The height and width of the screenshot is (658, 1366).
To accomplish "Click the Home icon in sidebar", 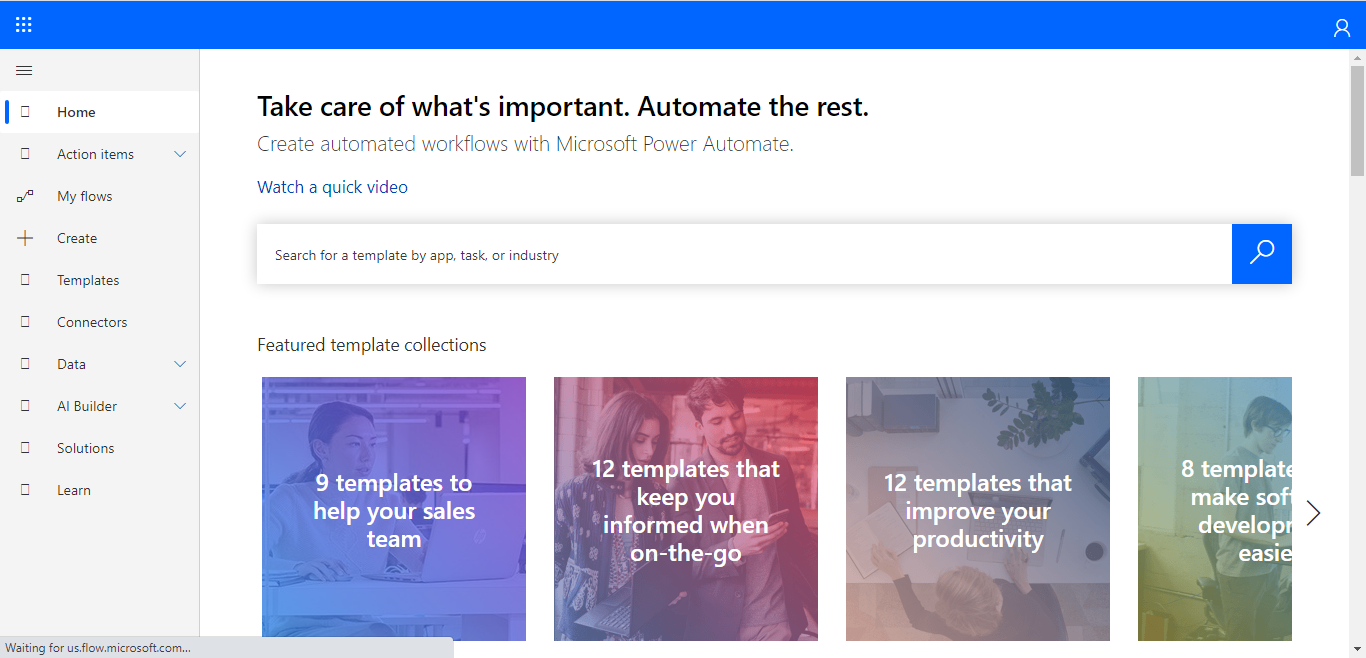I will [x=25, y=112].
